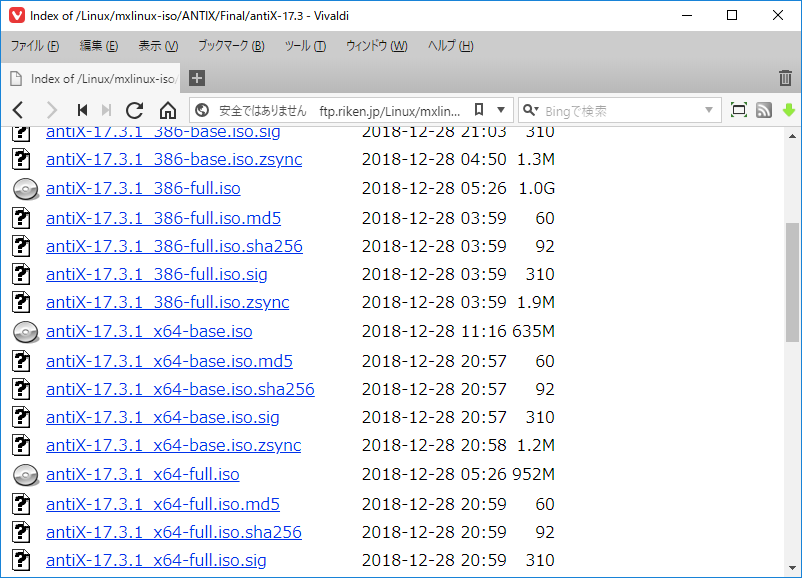Open the ヘルプ (H) menu
The image size is (802, 578).
[451, 46]
